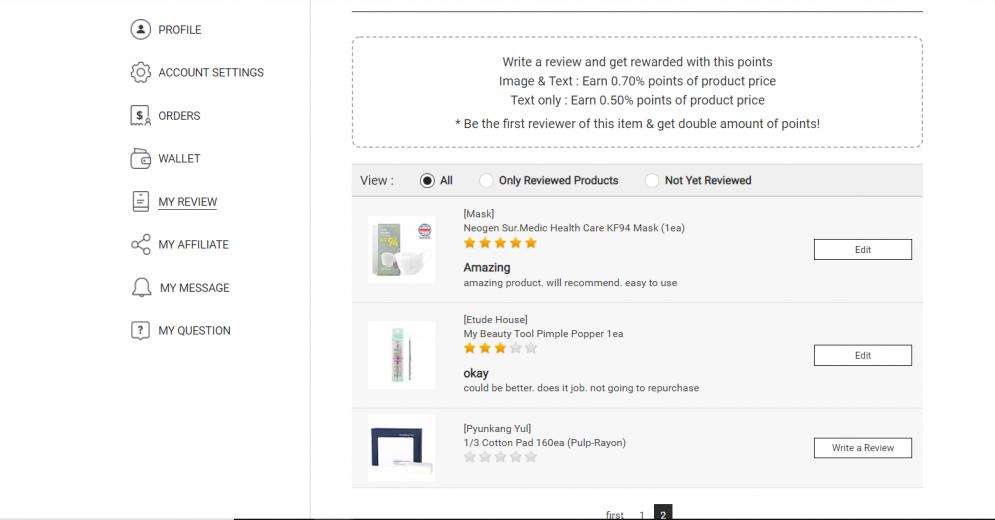Open the KF94 Mask product thumbnail
The height and width of the screenshot is (520, 995).
[401, 249]
